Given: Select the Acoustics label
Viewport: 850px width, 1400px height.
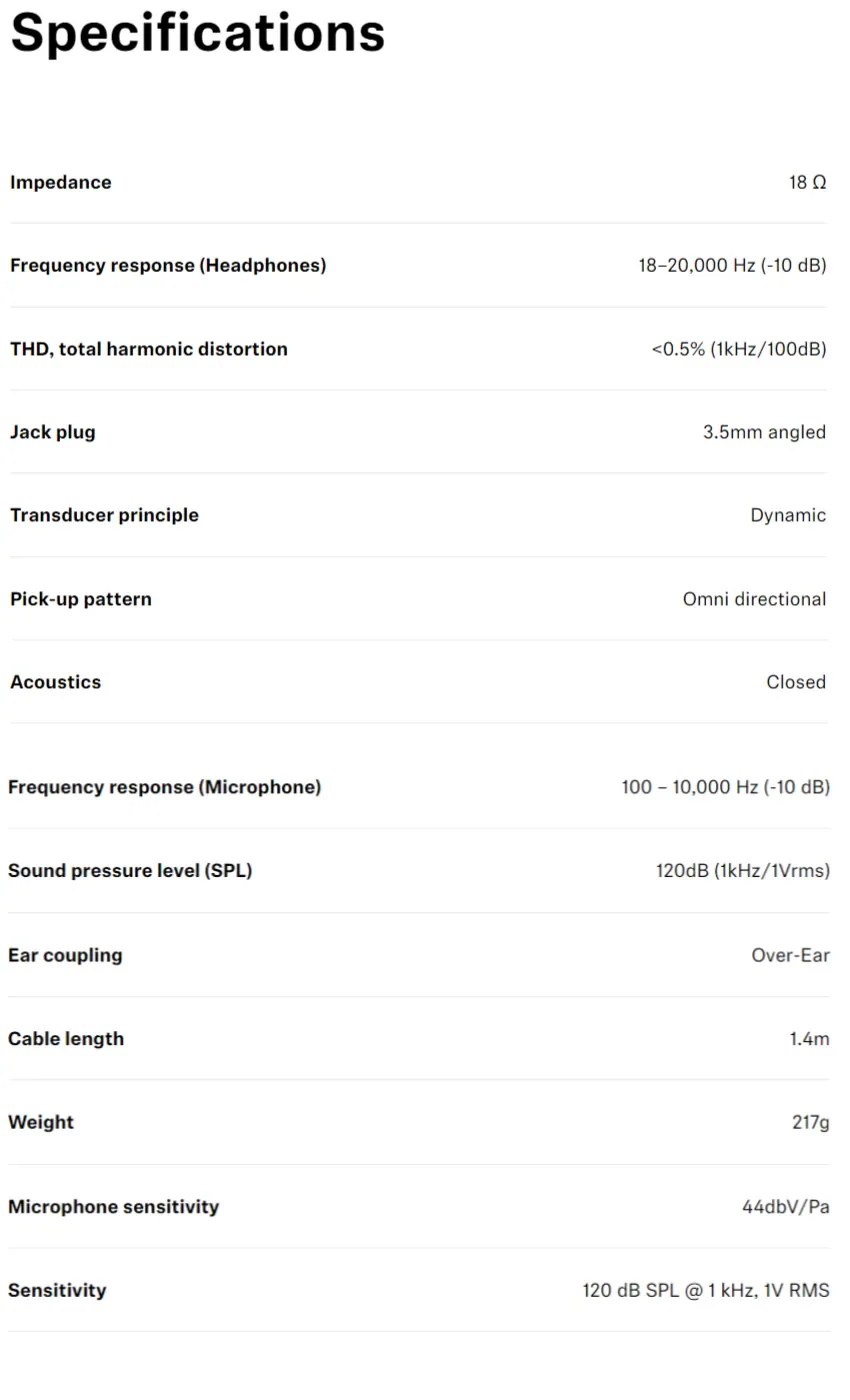Looking at the screenshot, I should [x=55, y=682].
